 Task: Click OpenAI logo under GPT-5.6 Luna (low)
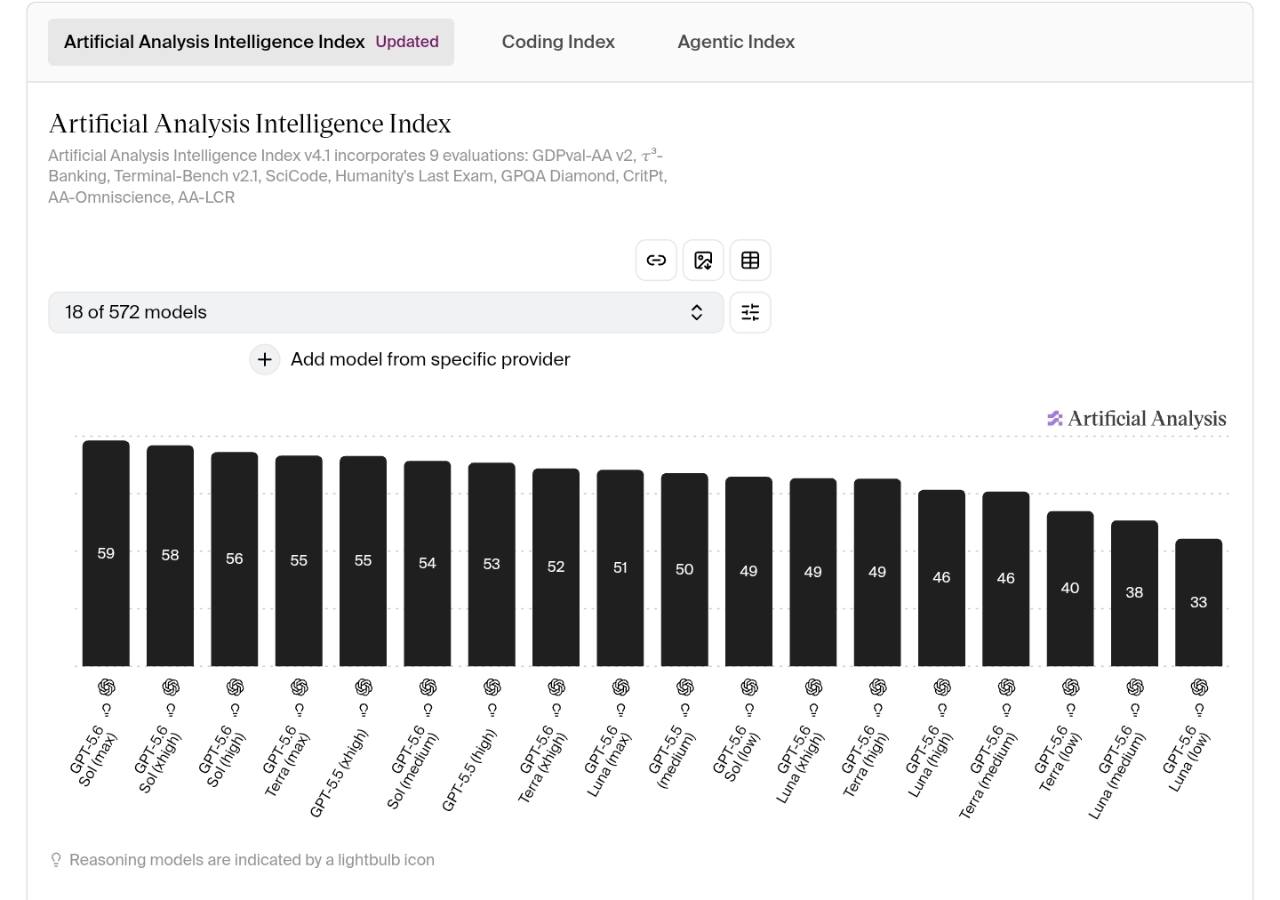point(1199,687)
